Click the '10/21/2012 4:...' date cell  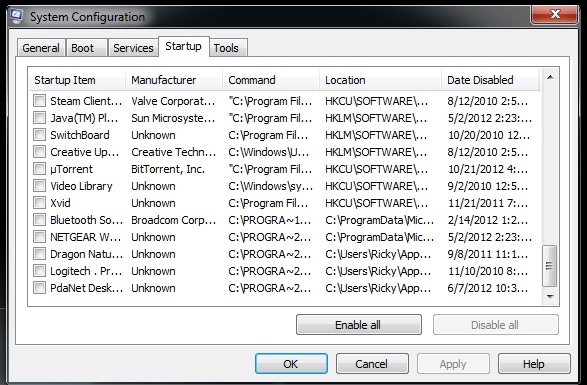click(488, 169)
